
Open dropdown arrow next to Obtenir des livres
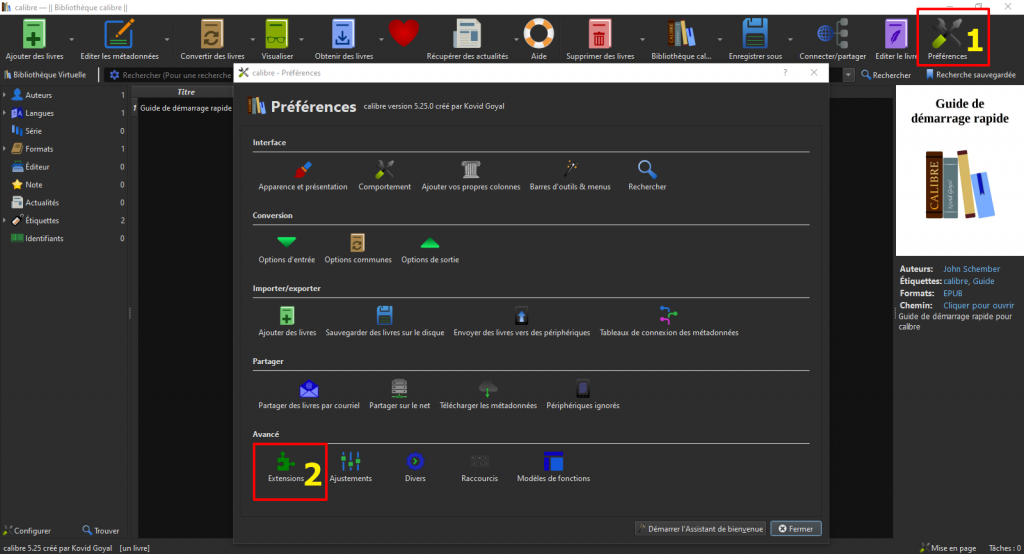click(x=381, y=39)
